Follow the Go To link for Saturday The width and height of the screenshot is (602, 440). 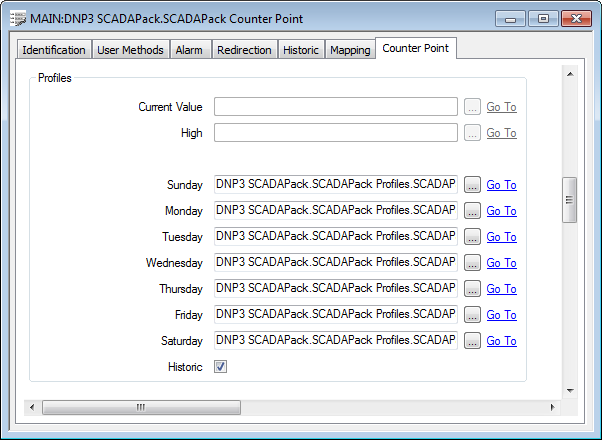(501, 341)
